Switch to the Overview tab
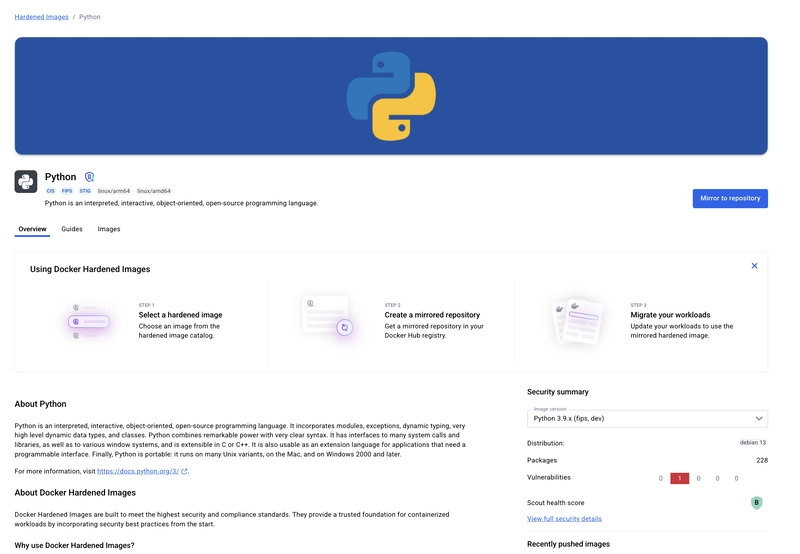This screenshot has width=800, height=554. (x=32, y=229)
